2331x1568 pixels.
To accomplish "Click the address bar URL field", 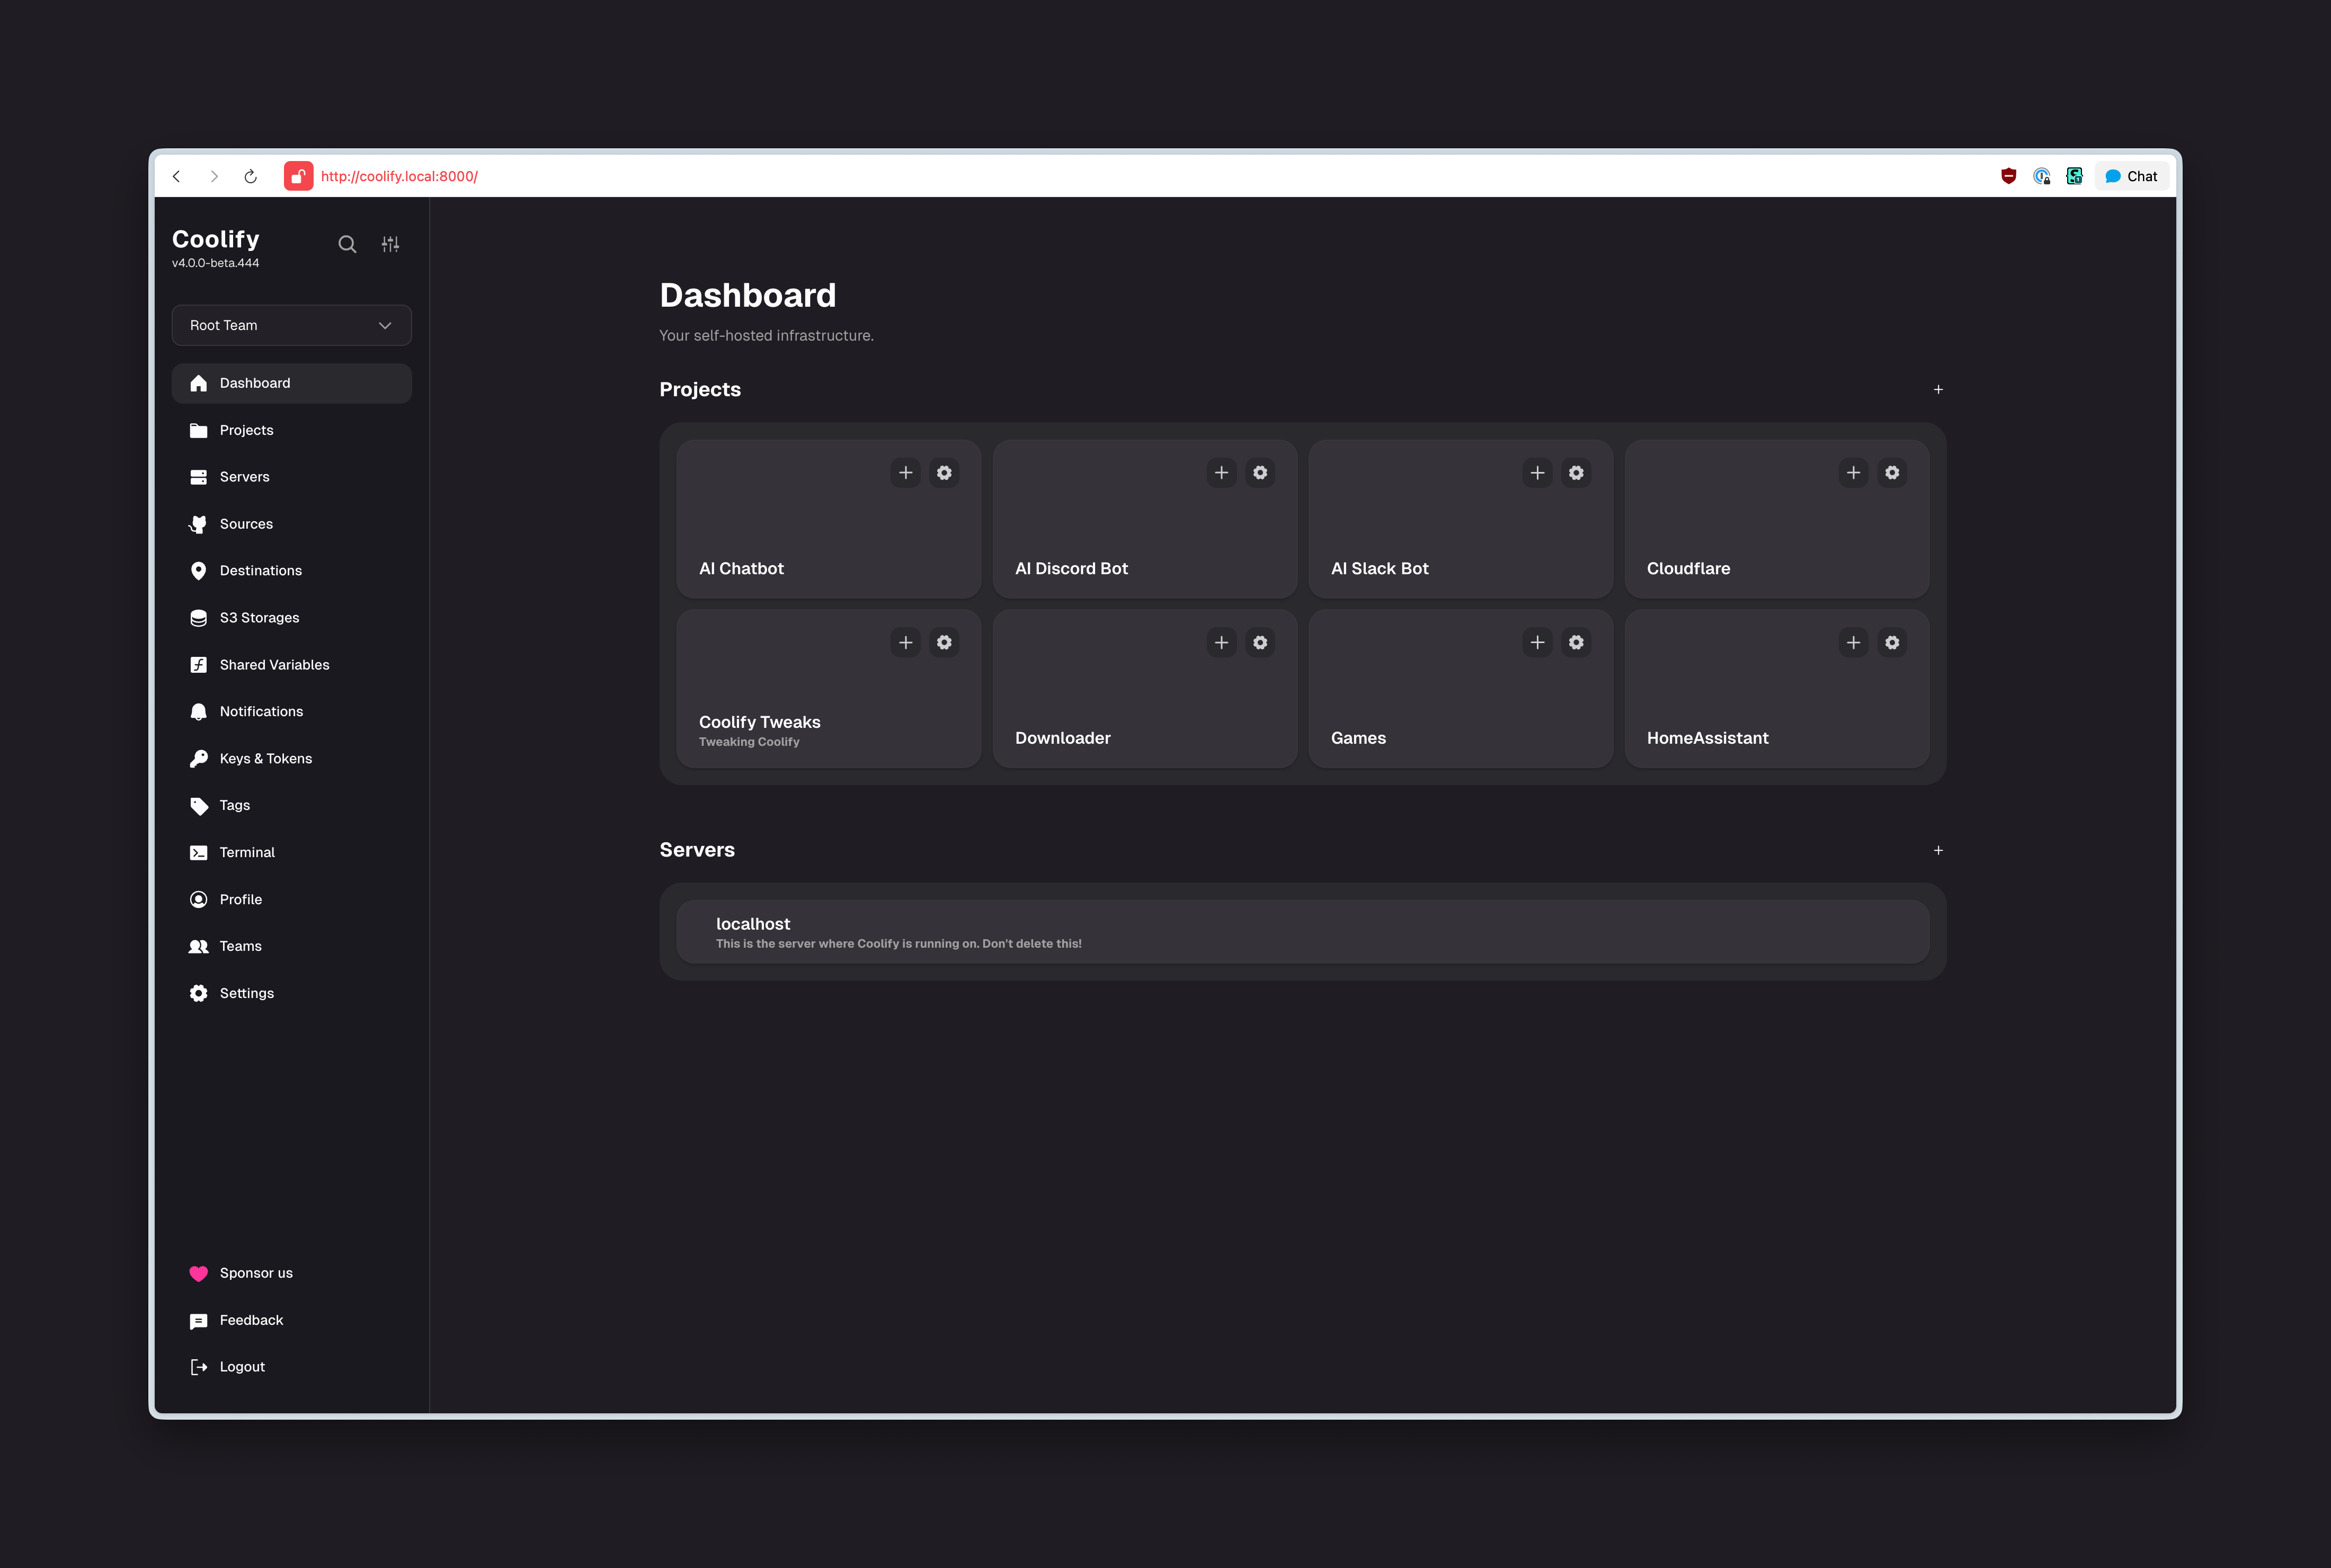I will [400, 175].
